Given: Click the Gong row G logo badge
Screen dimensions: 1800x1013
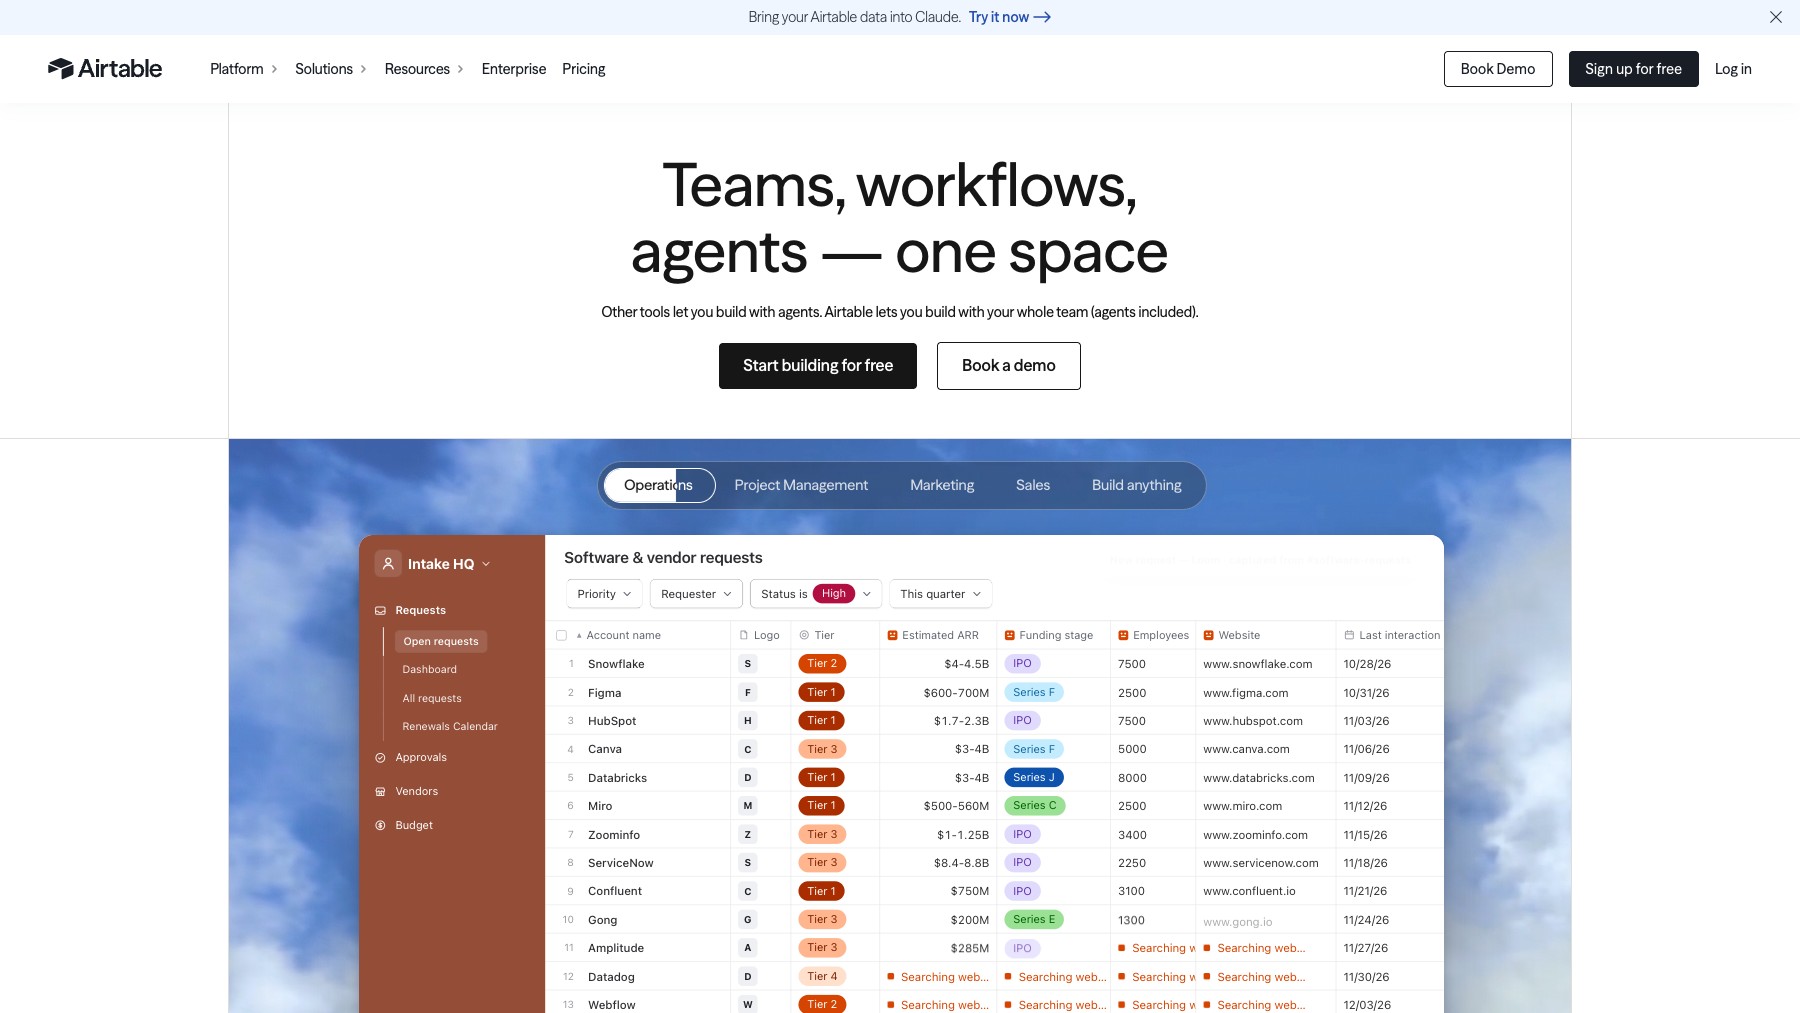Looking at the screenshot, I should click(748, 920).
